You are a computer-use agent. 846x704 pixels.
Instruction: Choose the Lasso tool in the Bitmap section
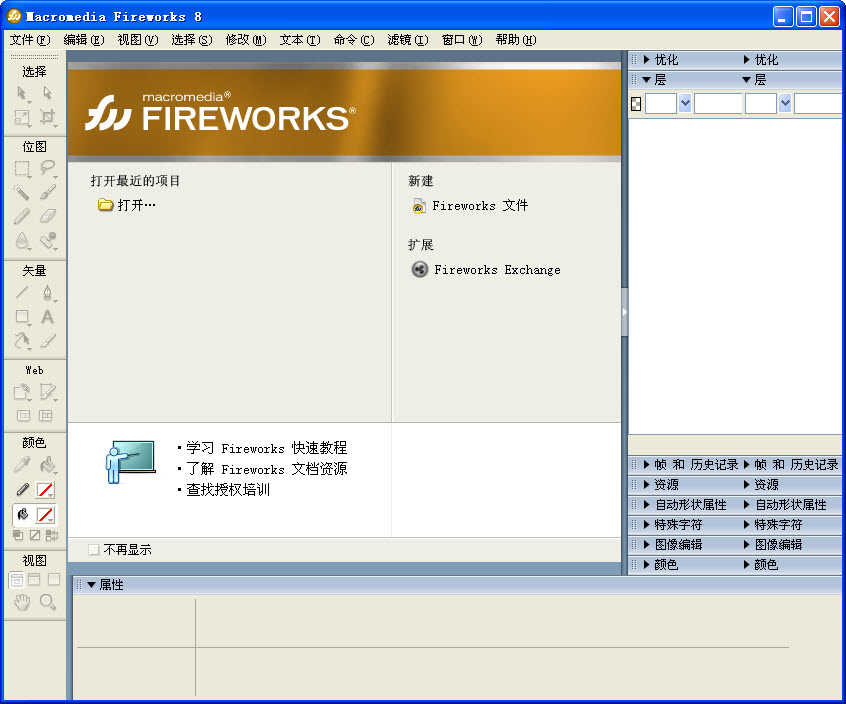click(x=48, y=168)
